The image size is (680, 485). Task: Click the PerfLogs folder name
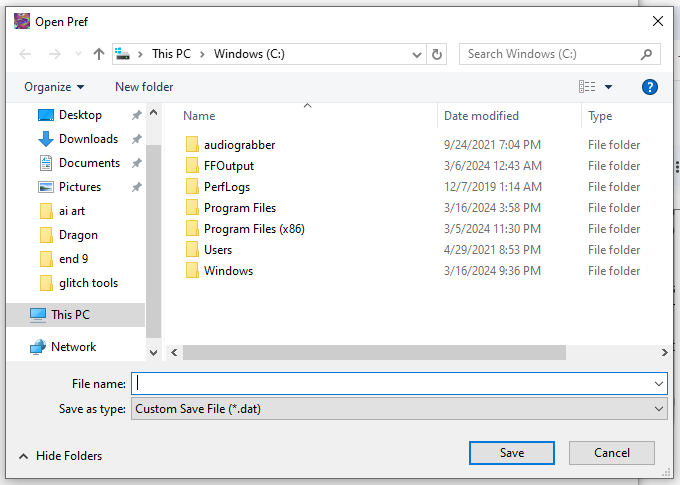pos(227,187)
